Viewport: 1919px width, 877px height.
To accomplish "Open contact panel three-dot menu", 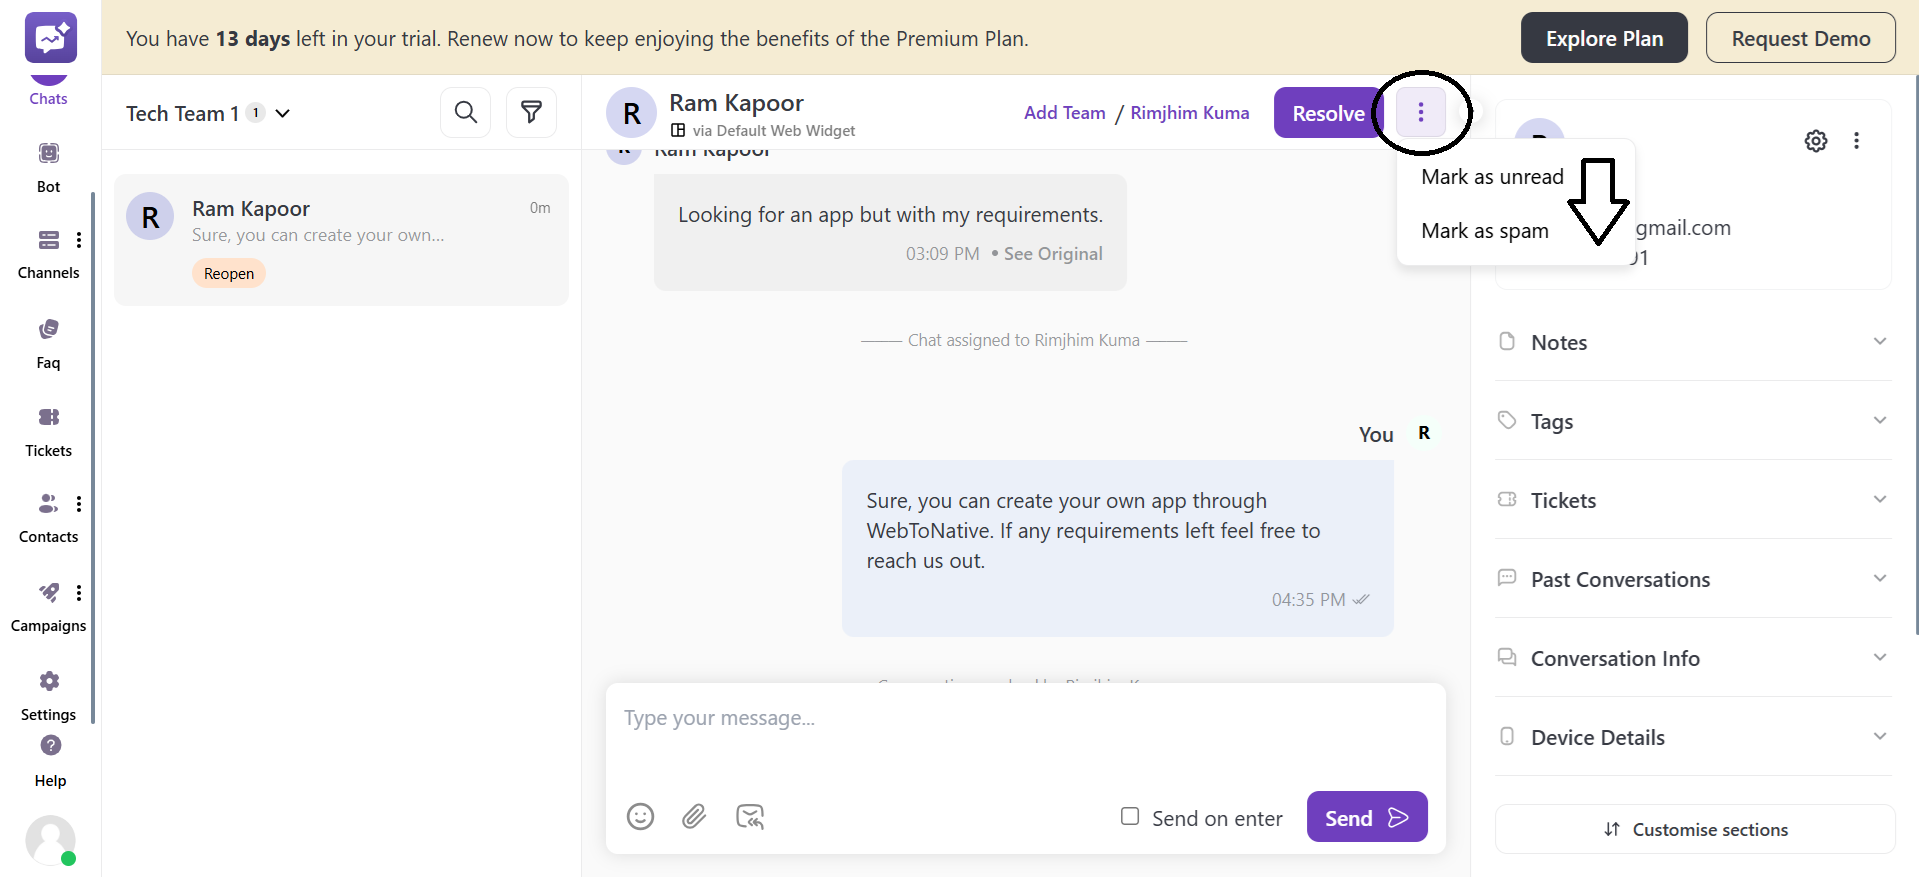I will [1857, 141].
